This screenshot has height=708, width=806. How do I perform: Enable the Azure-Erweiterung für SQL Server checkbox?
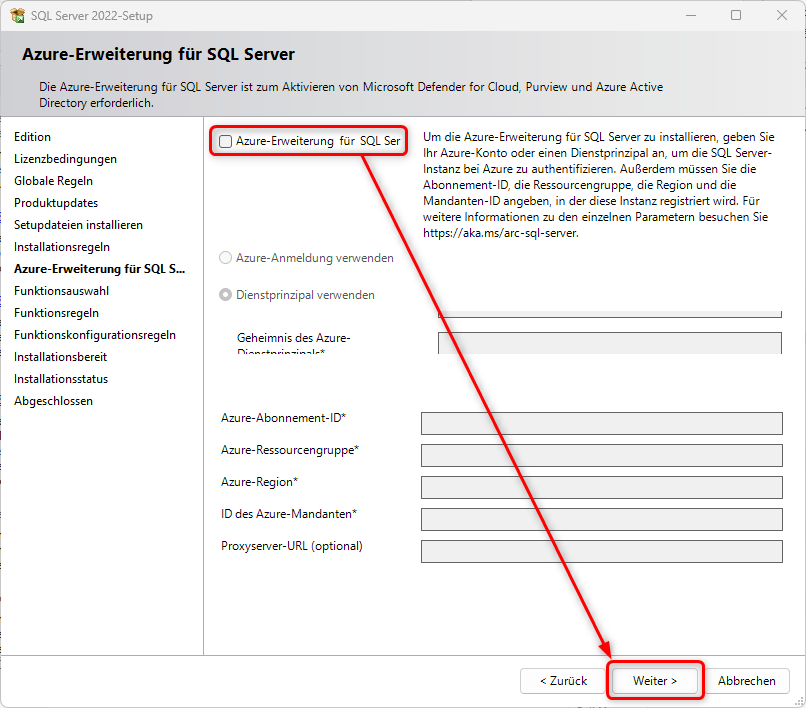pyautogui.click(x=226, y=141)
